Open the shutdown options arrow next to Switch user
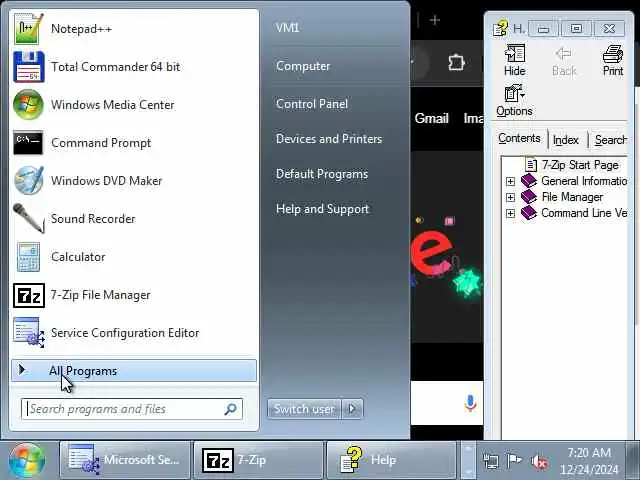640x480 pixels. pos(352,409)
